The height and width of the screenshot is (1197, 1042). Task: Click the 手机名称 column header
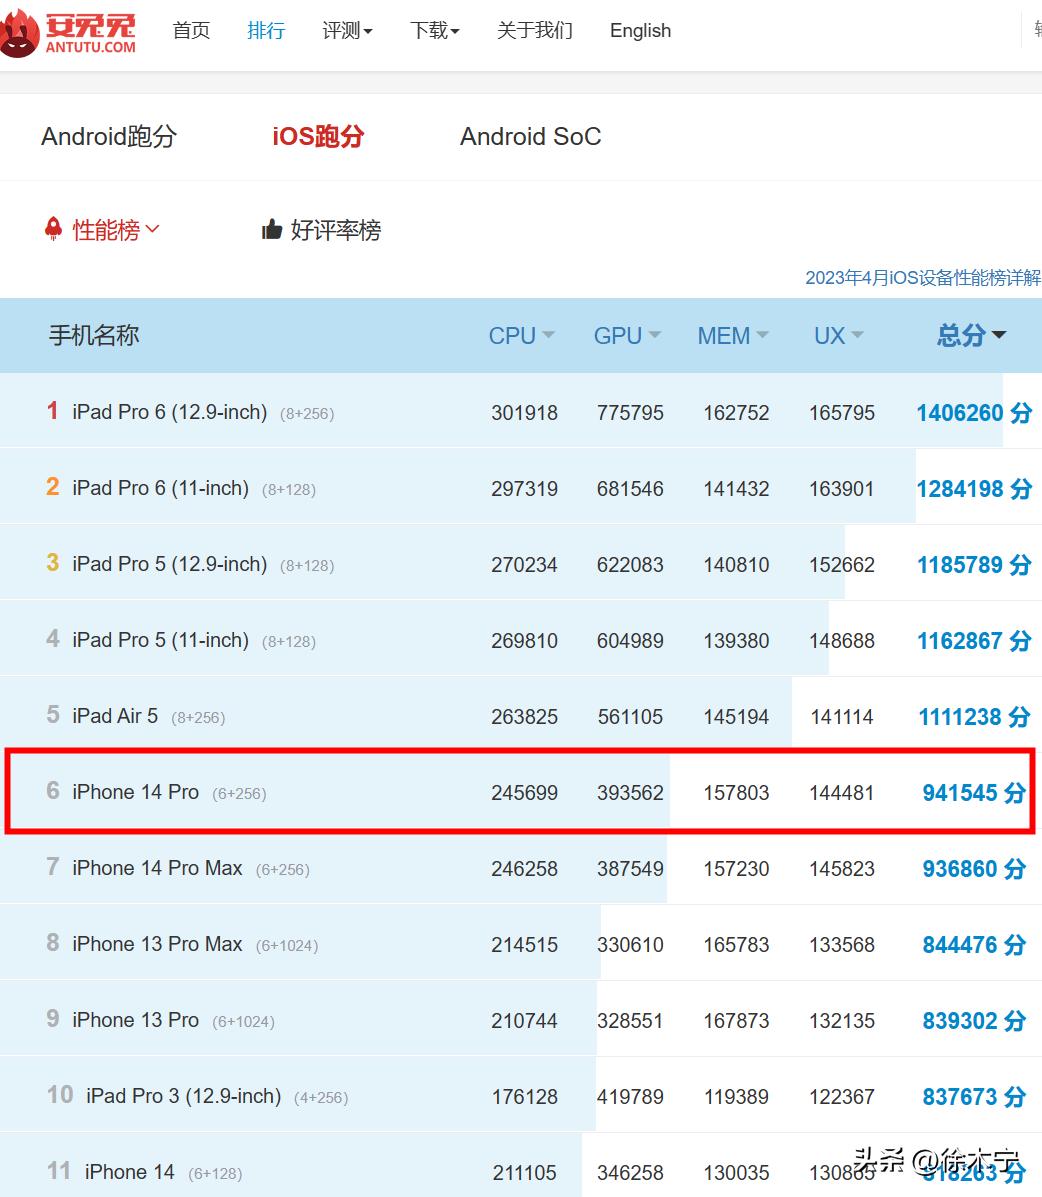[94, 334]
